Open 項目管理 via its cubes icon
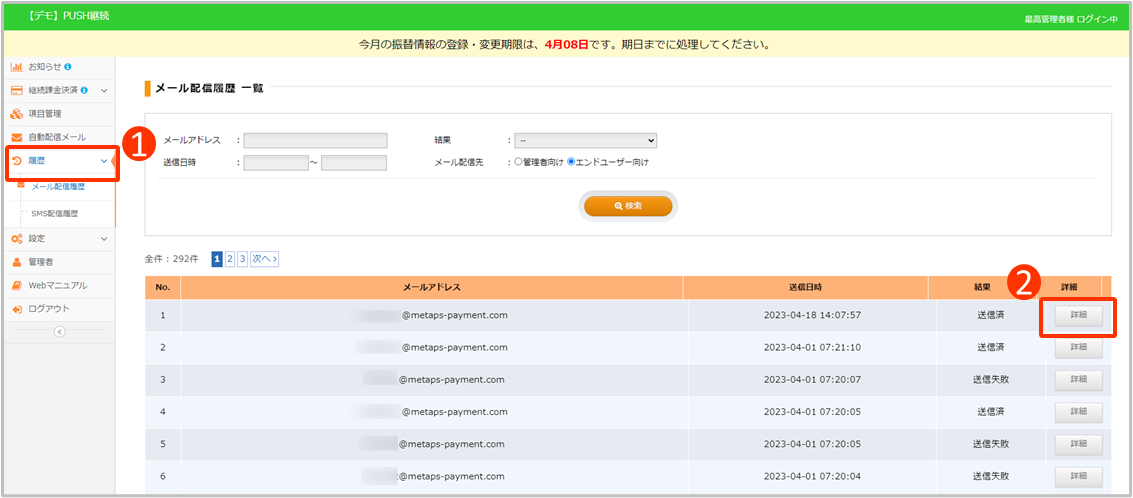 point(16,114)
